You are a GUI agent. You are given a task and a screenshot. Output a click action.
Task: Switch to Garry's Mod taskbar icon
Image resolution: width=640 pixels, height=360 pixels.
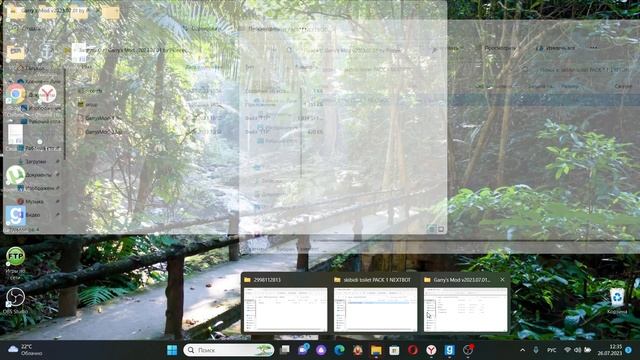449,350
